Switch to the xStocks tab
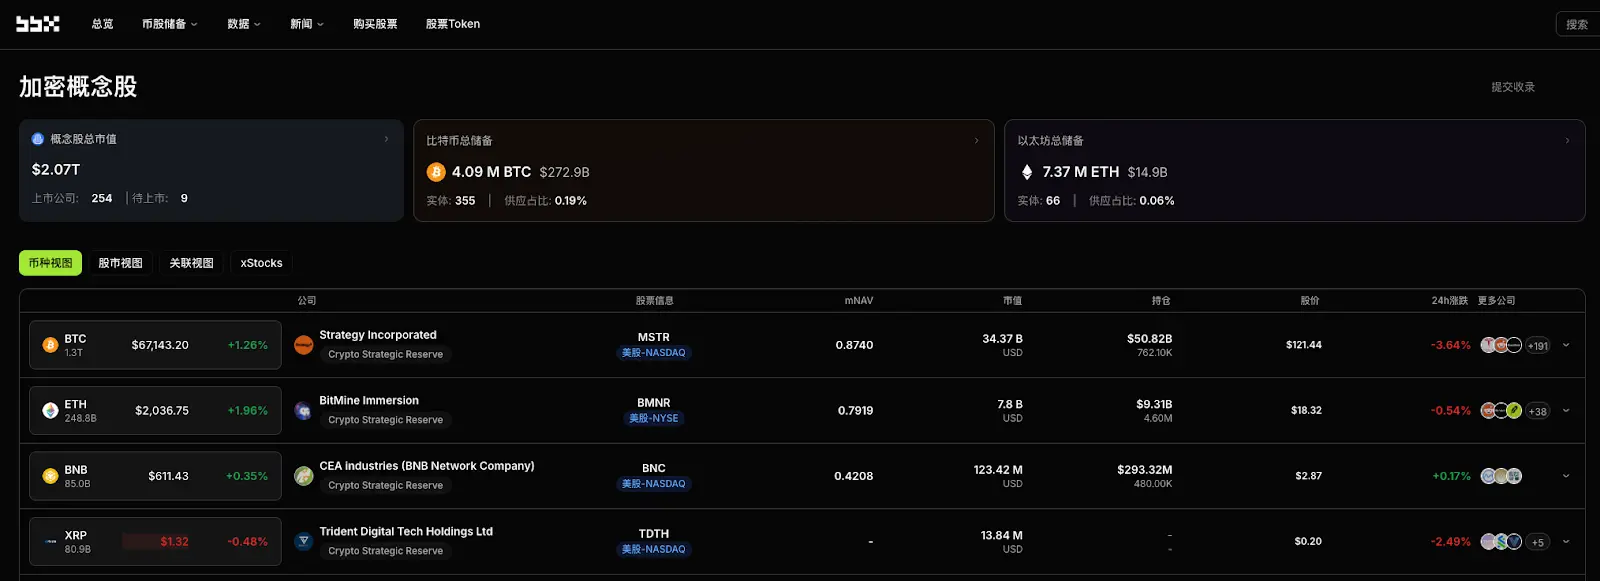 (x=262, y=263)
